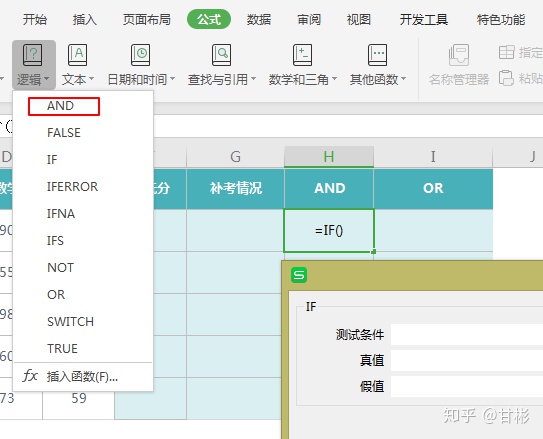Open the 特色功能 tab

501,19
